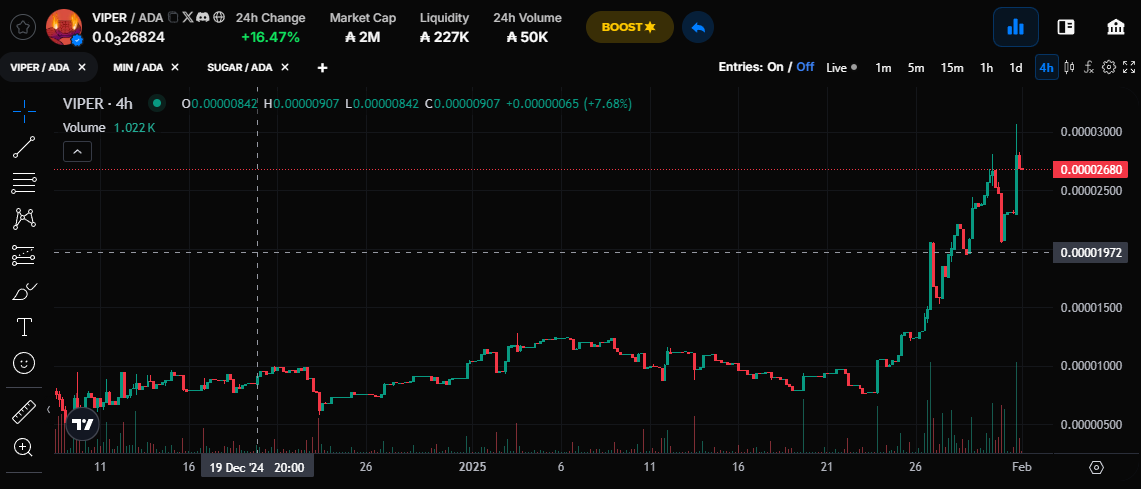Close the SUGAR / ADA tab
The width and height of the screenshot is (1141, 489).
285,68
